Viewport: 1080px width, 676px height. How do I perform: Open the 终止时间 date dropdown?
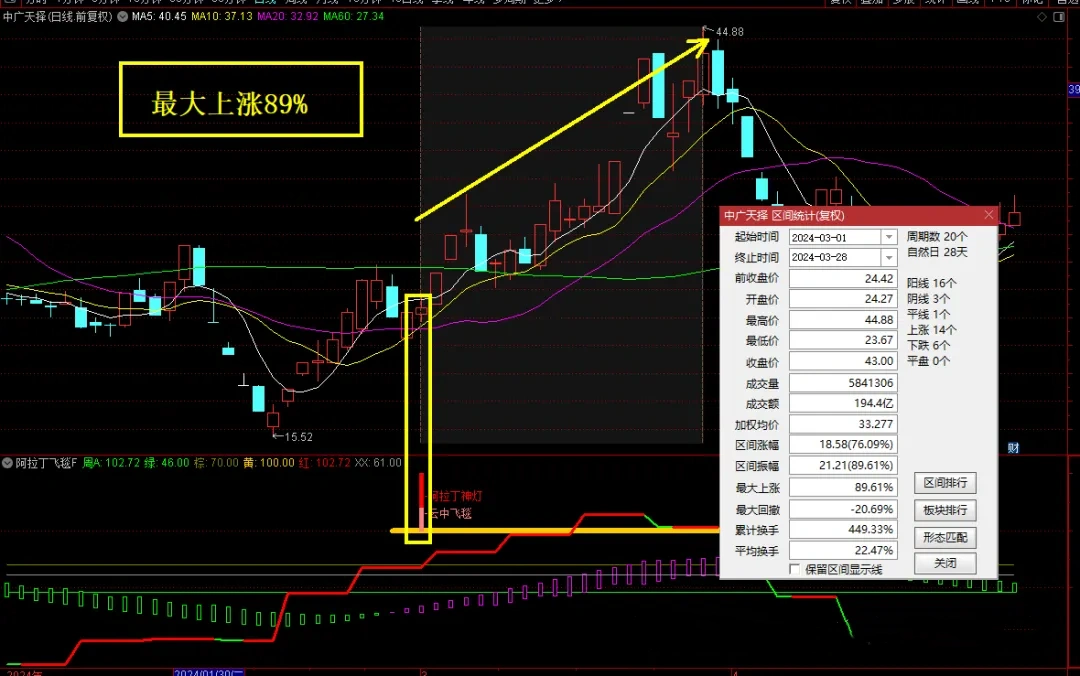coord(888,257)
